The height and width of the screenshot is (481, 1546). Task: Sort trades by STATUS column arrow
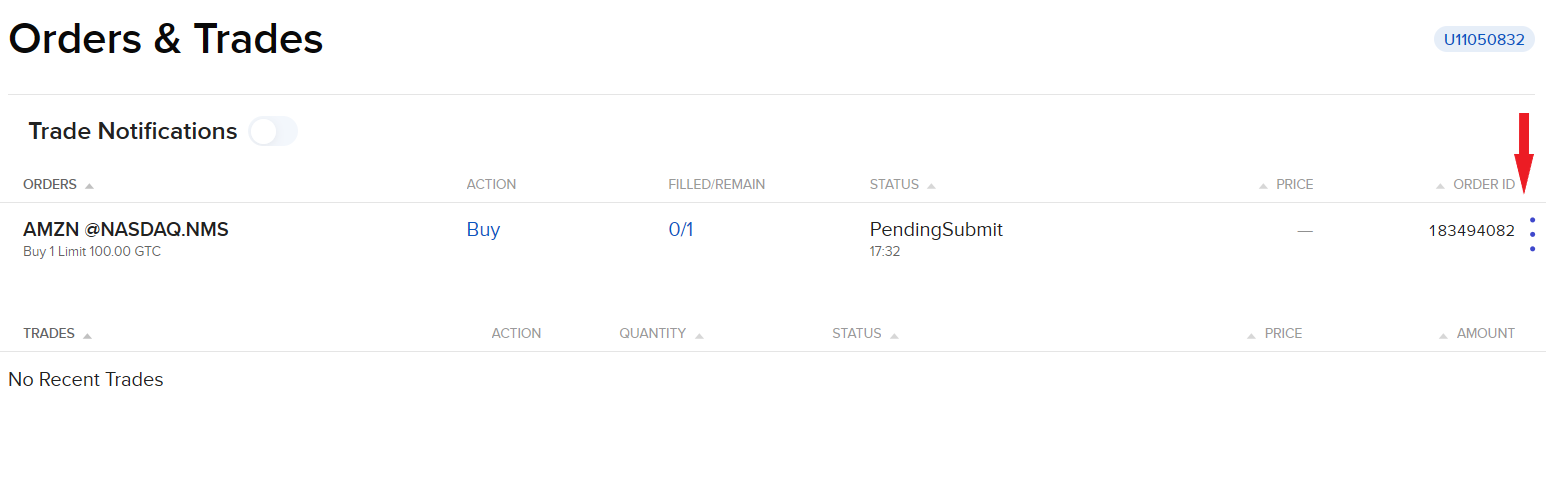[x=893, y=335]
